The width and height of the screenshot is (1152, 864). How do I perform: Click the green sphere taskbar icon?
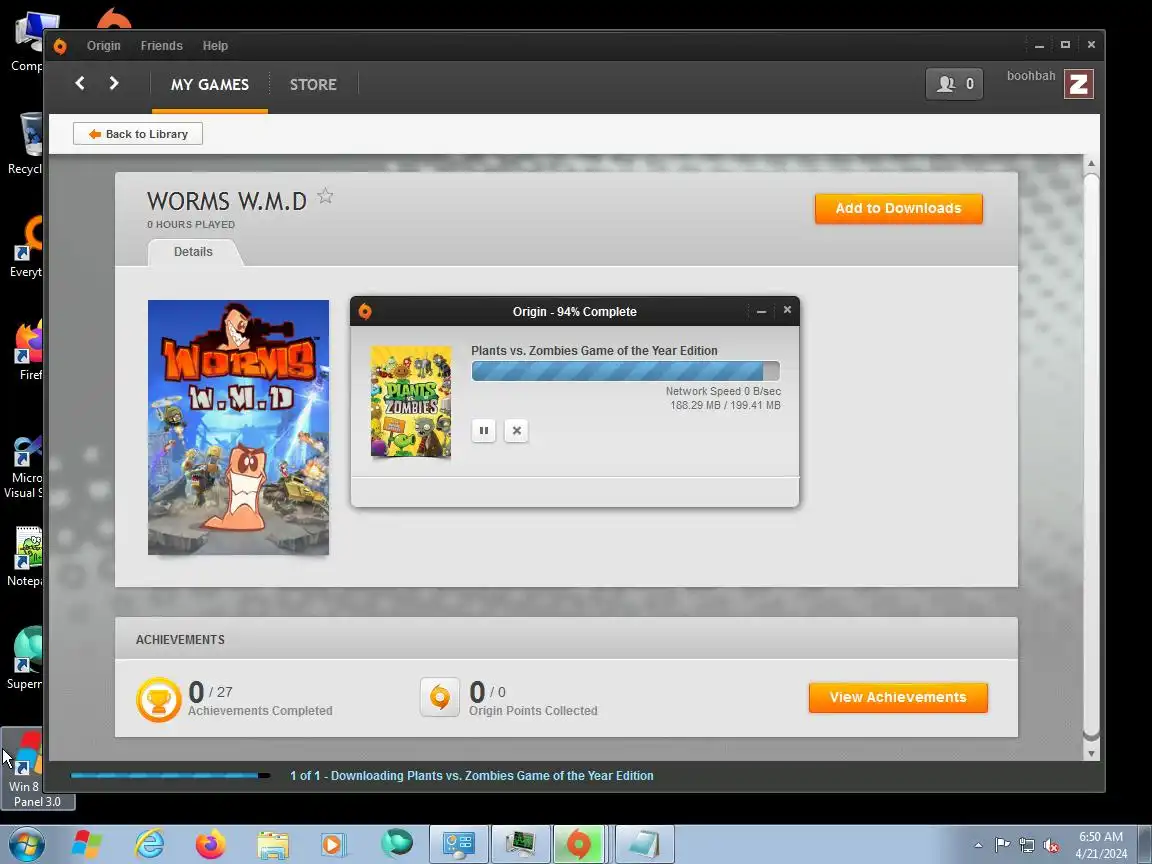click(397, 843)
